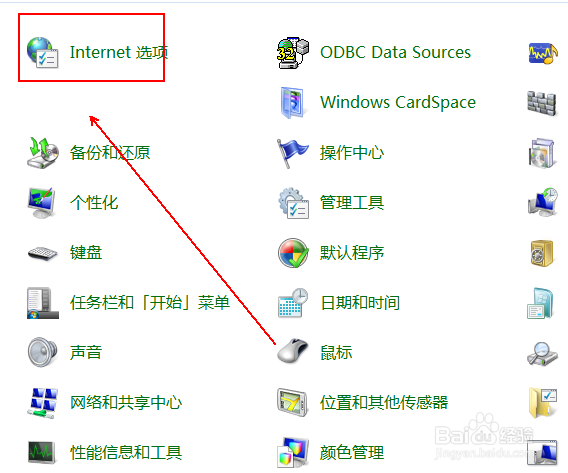Screen dimensions: 568x473
Task: Open the Windows CardSpace icon
Action: click(292, 103)
